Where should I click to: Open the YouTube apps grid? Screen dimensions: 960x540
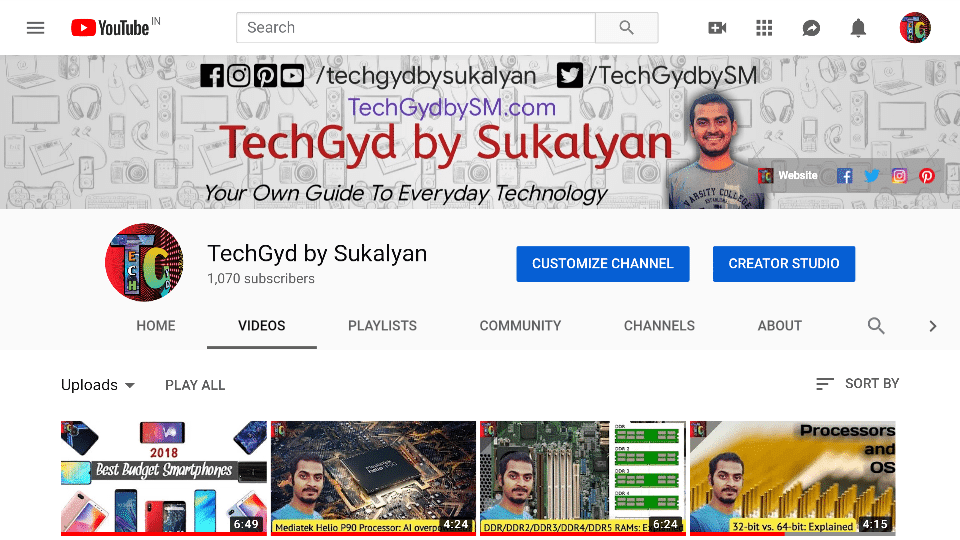[x=764, y=28]
